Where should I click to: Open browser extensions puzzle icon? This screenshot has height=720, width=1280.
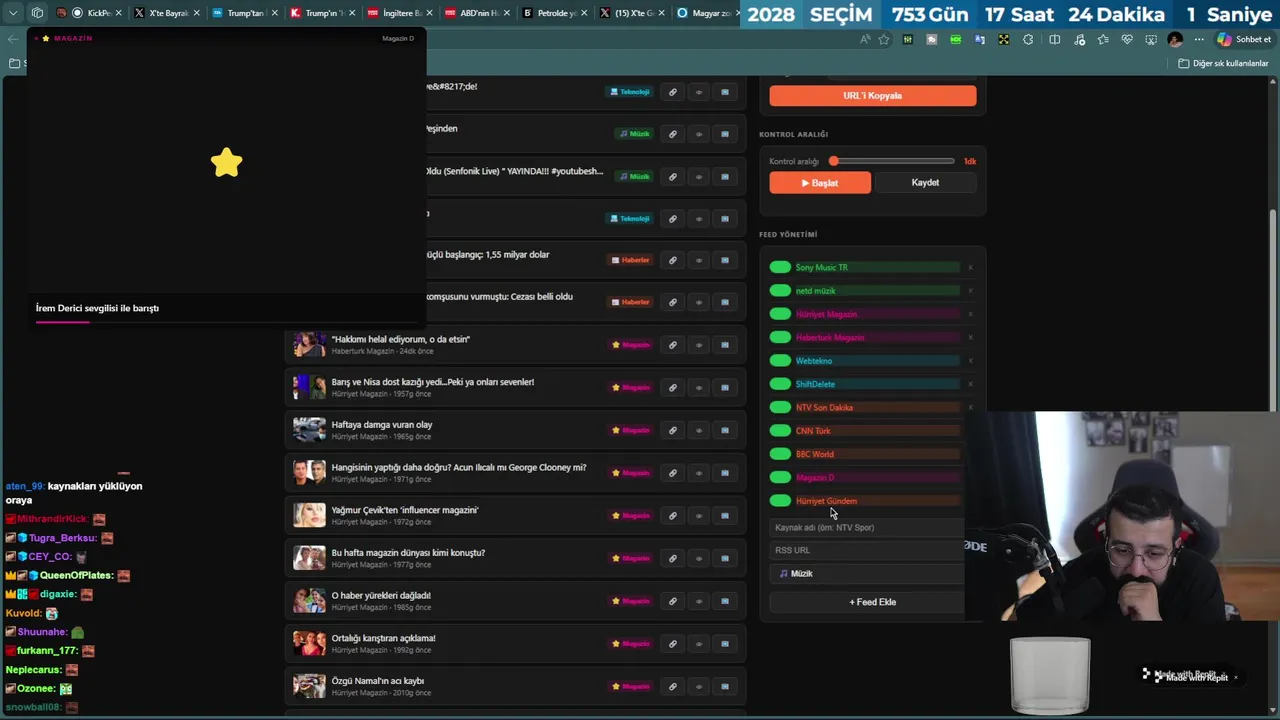tap(1028, 40)
